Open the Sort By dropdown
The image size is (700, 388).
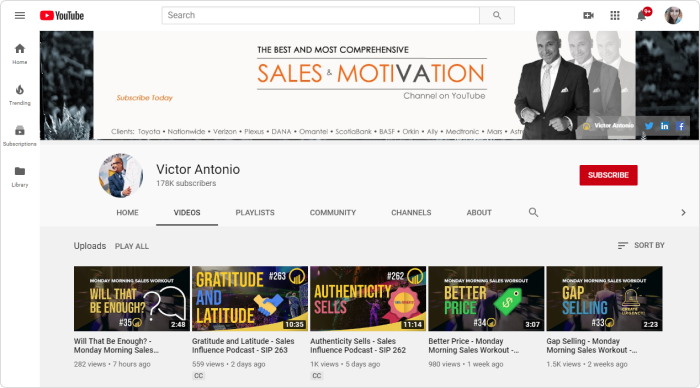click(x=641, y=245)
